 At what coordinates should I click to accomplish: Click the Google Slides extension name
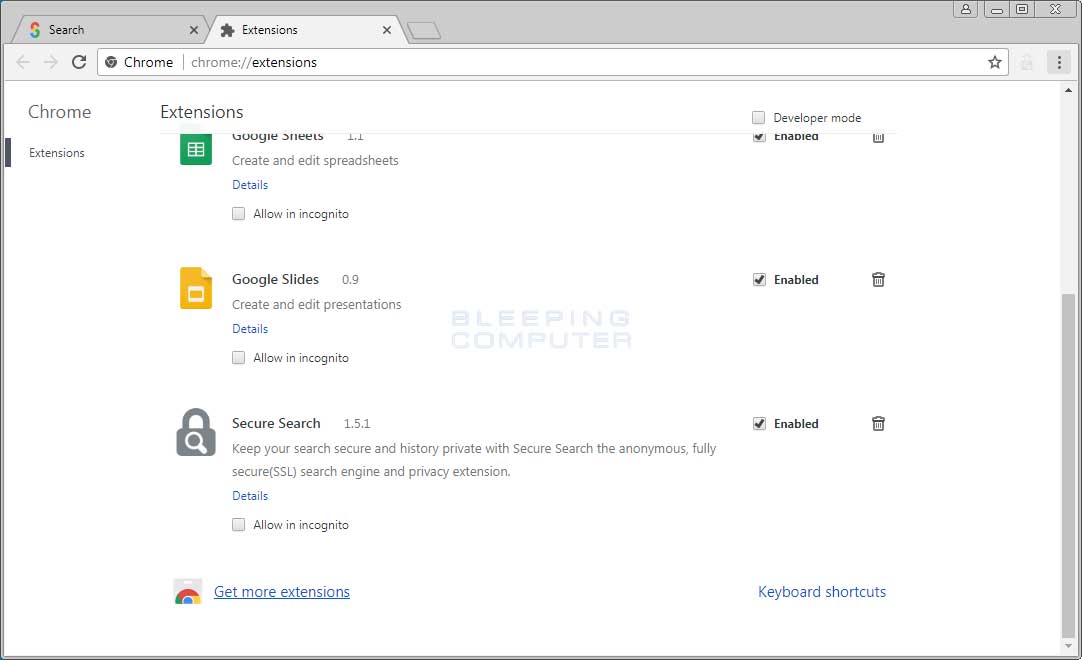tap(275, 280)
